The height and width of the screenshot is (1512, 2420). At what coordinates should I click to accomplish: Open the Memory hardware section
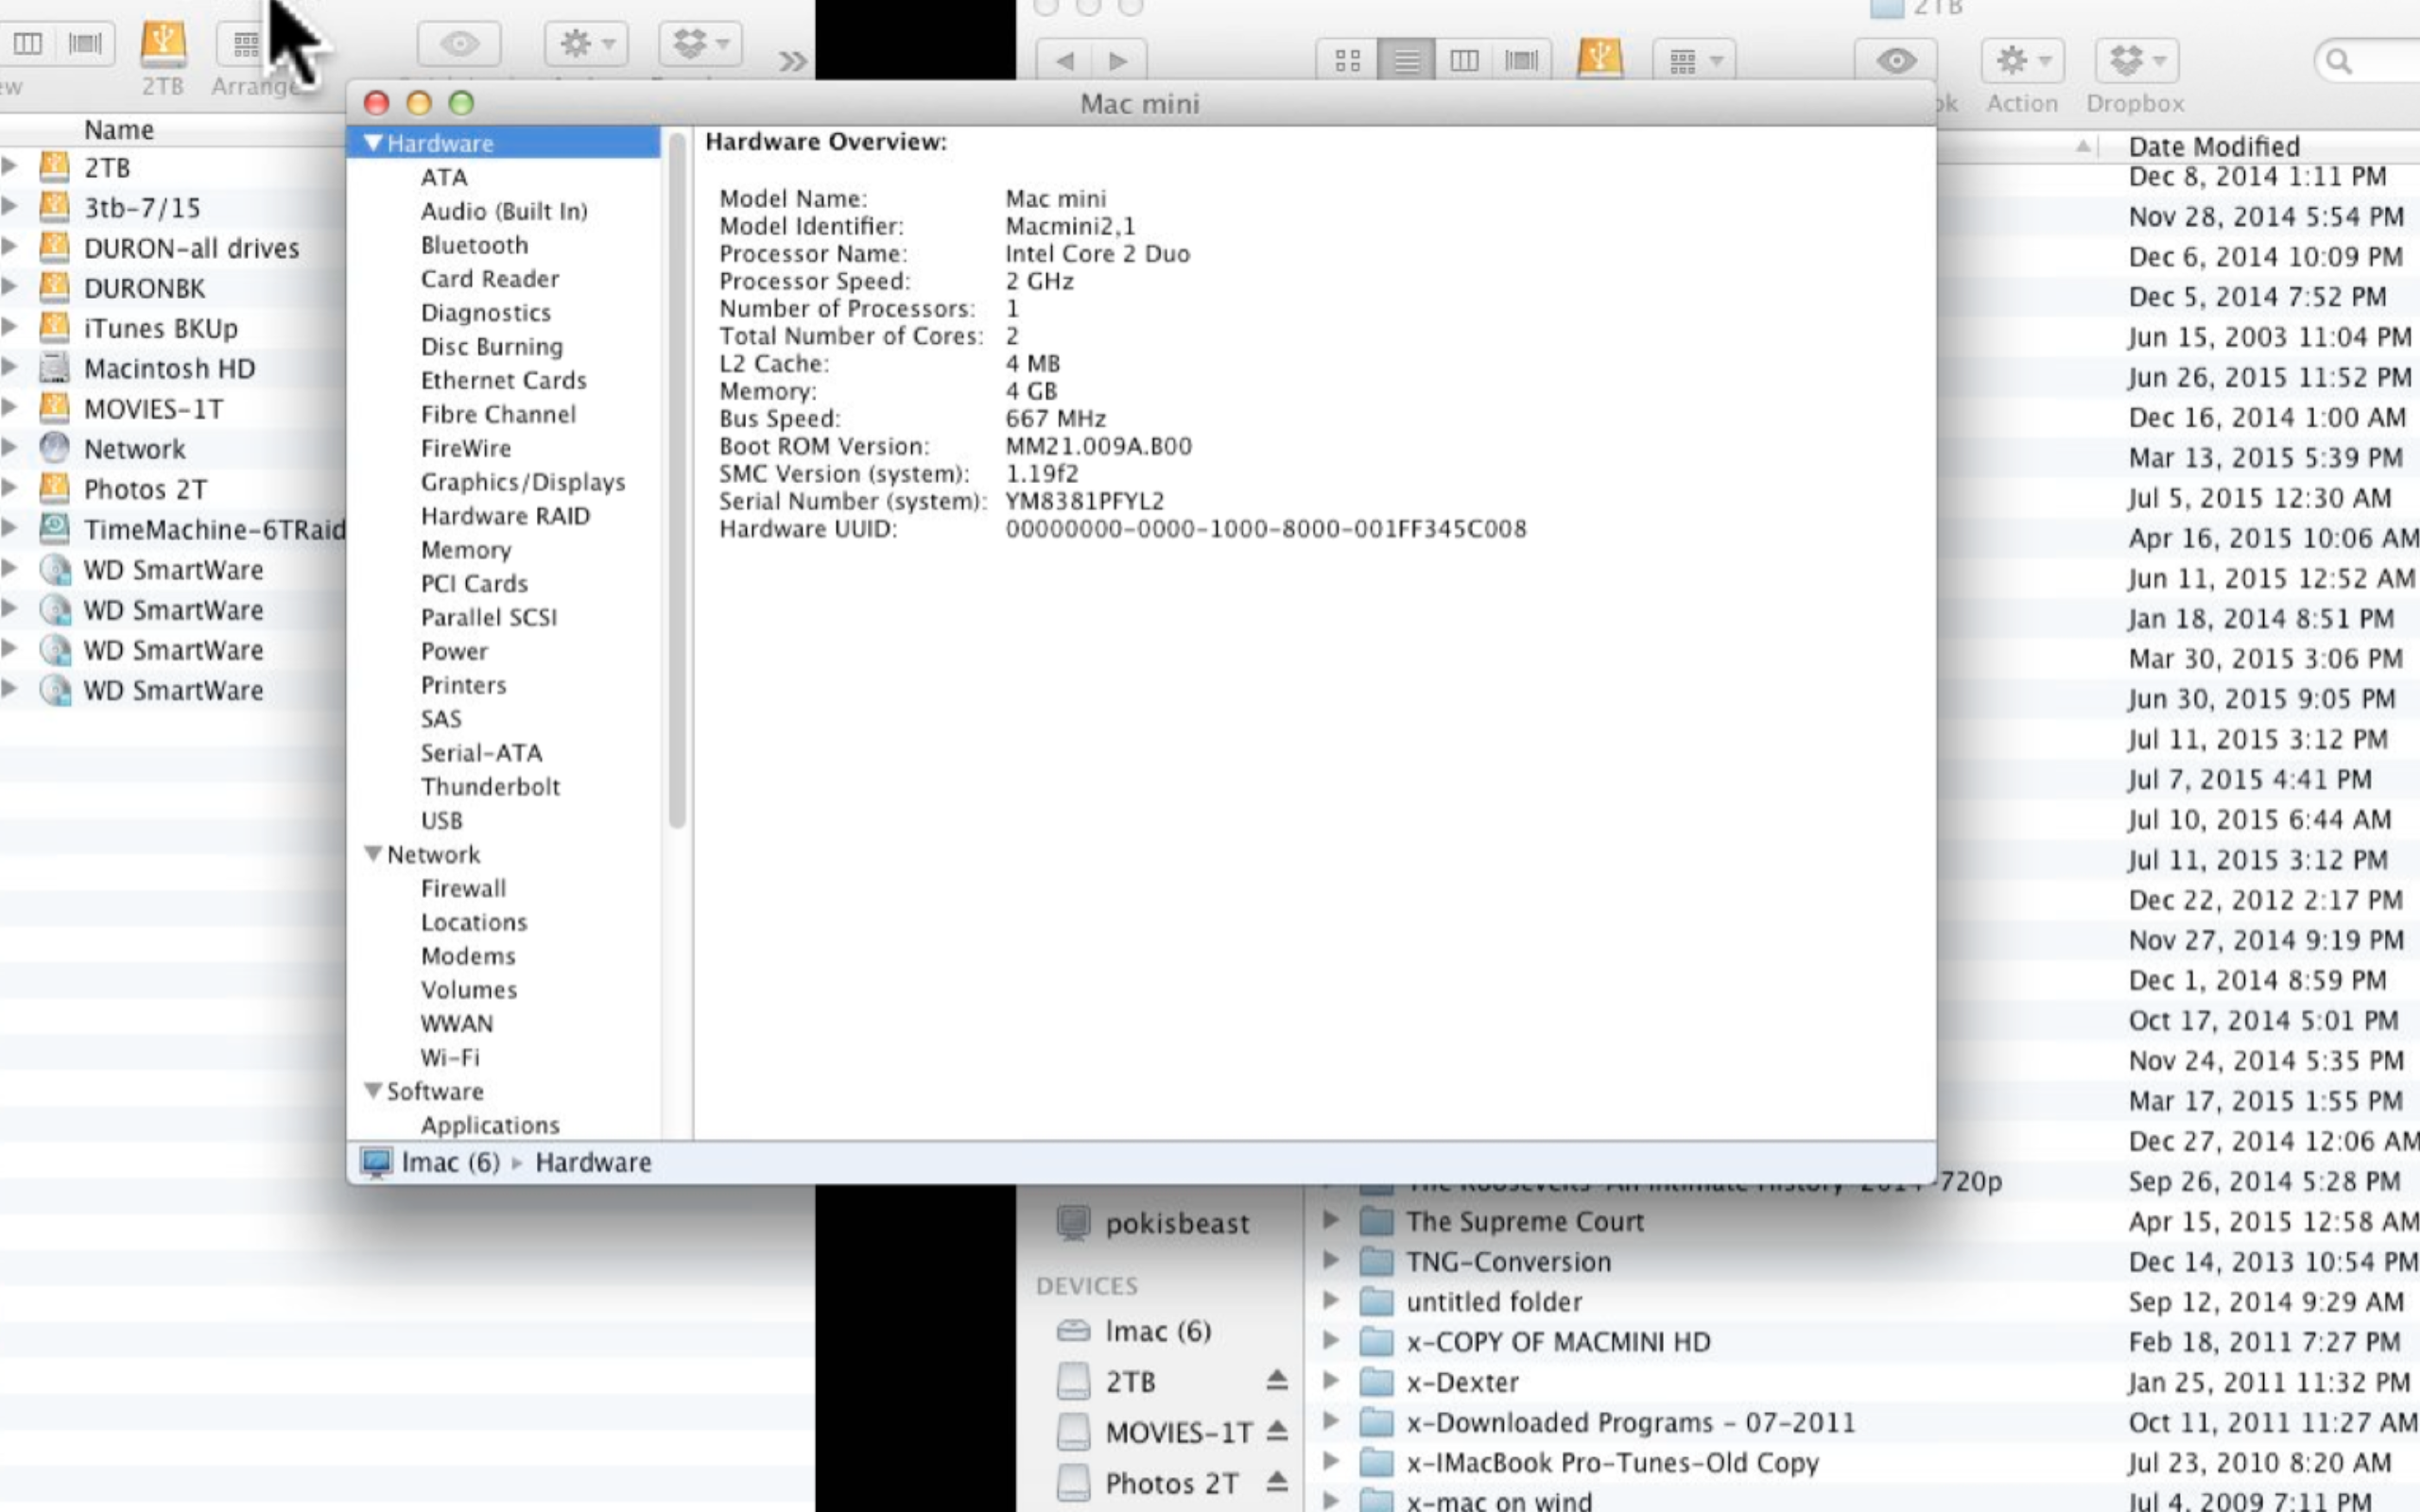click(466, 550)
